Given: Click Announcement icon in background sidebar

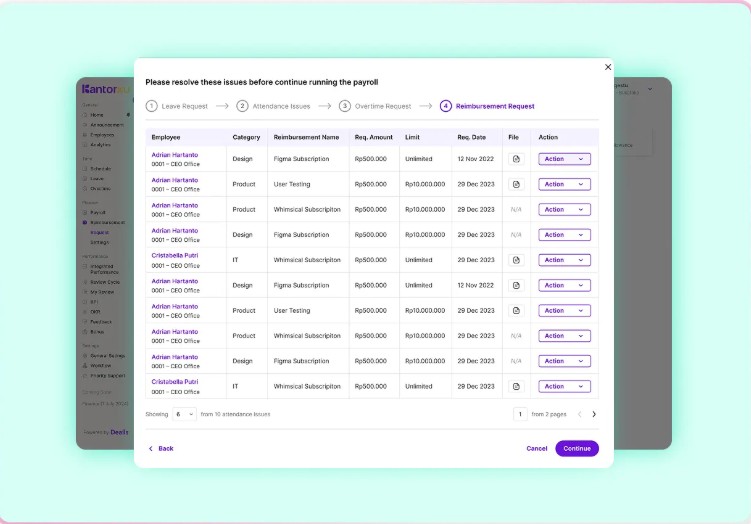Looking at the screenshot, I should (x=85, y=125).
